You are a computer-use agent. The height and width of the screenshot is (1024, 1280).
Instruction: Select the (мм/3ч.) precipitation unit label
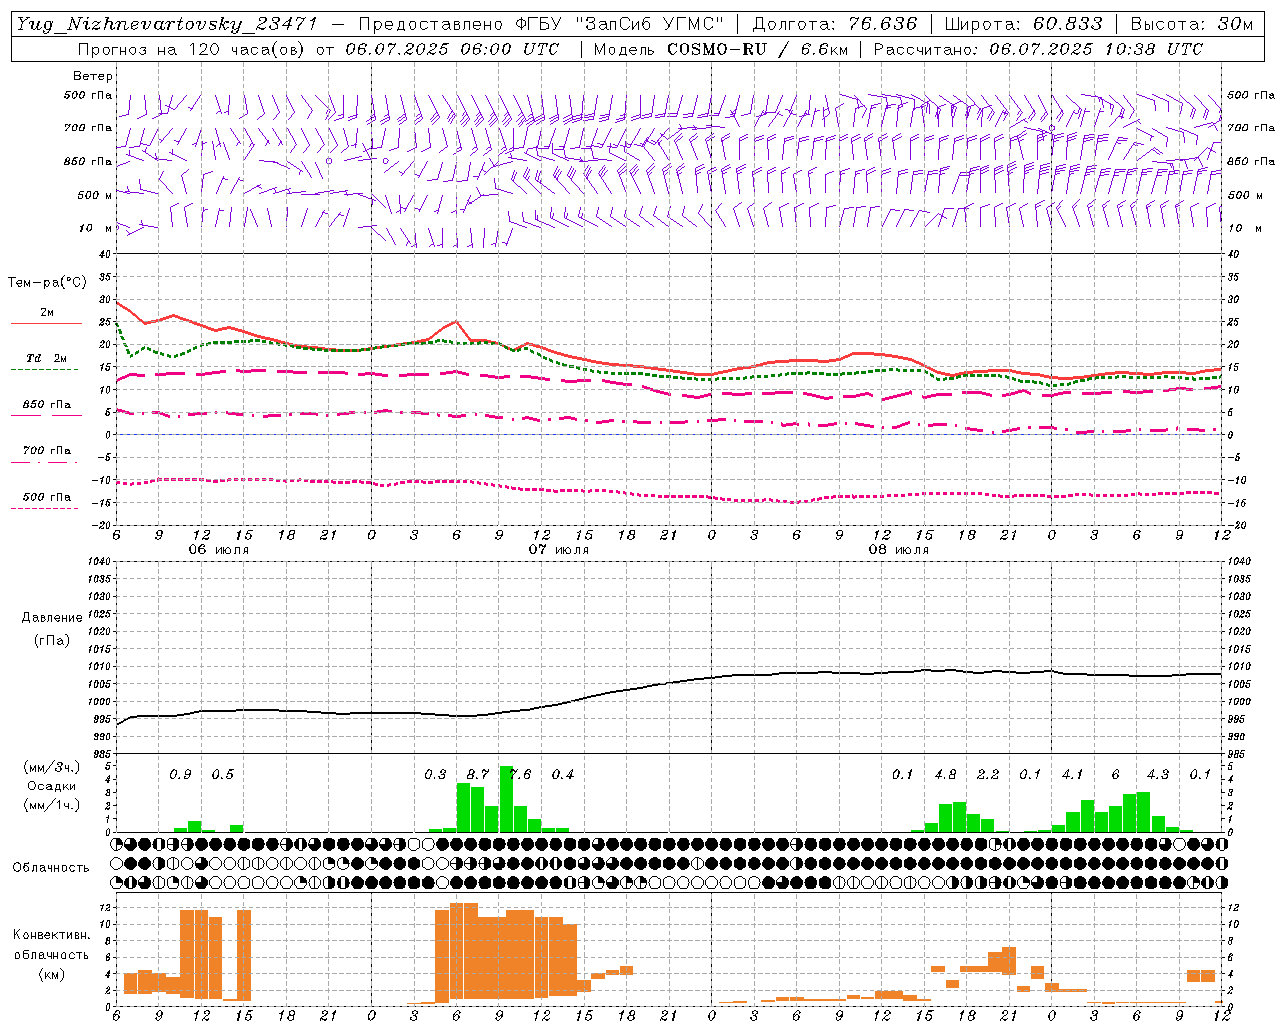[x=52, y=767]
